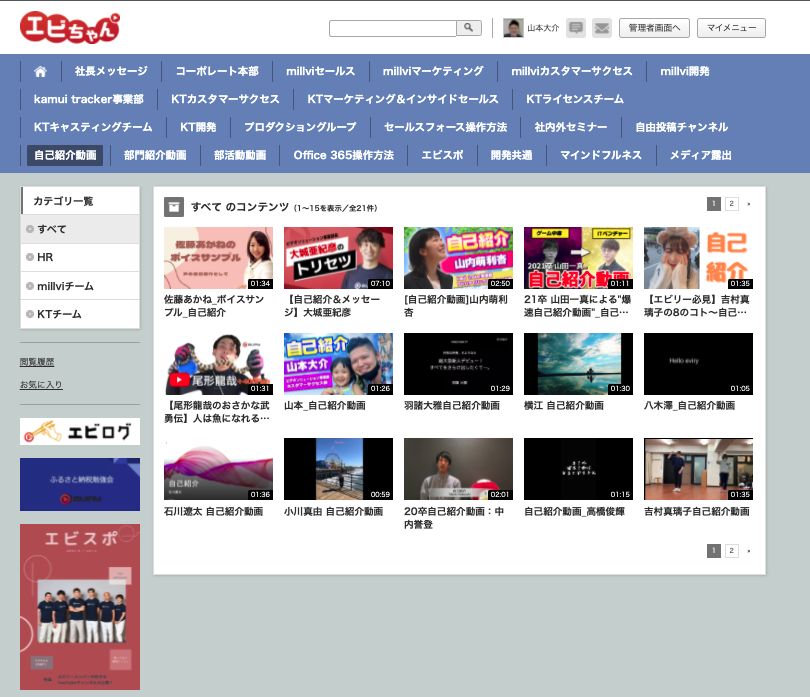Click the 山本大介 user avatar
The image size is (810, 697).
(513, 28)
